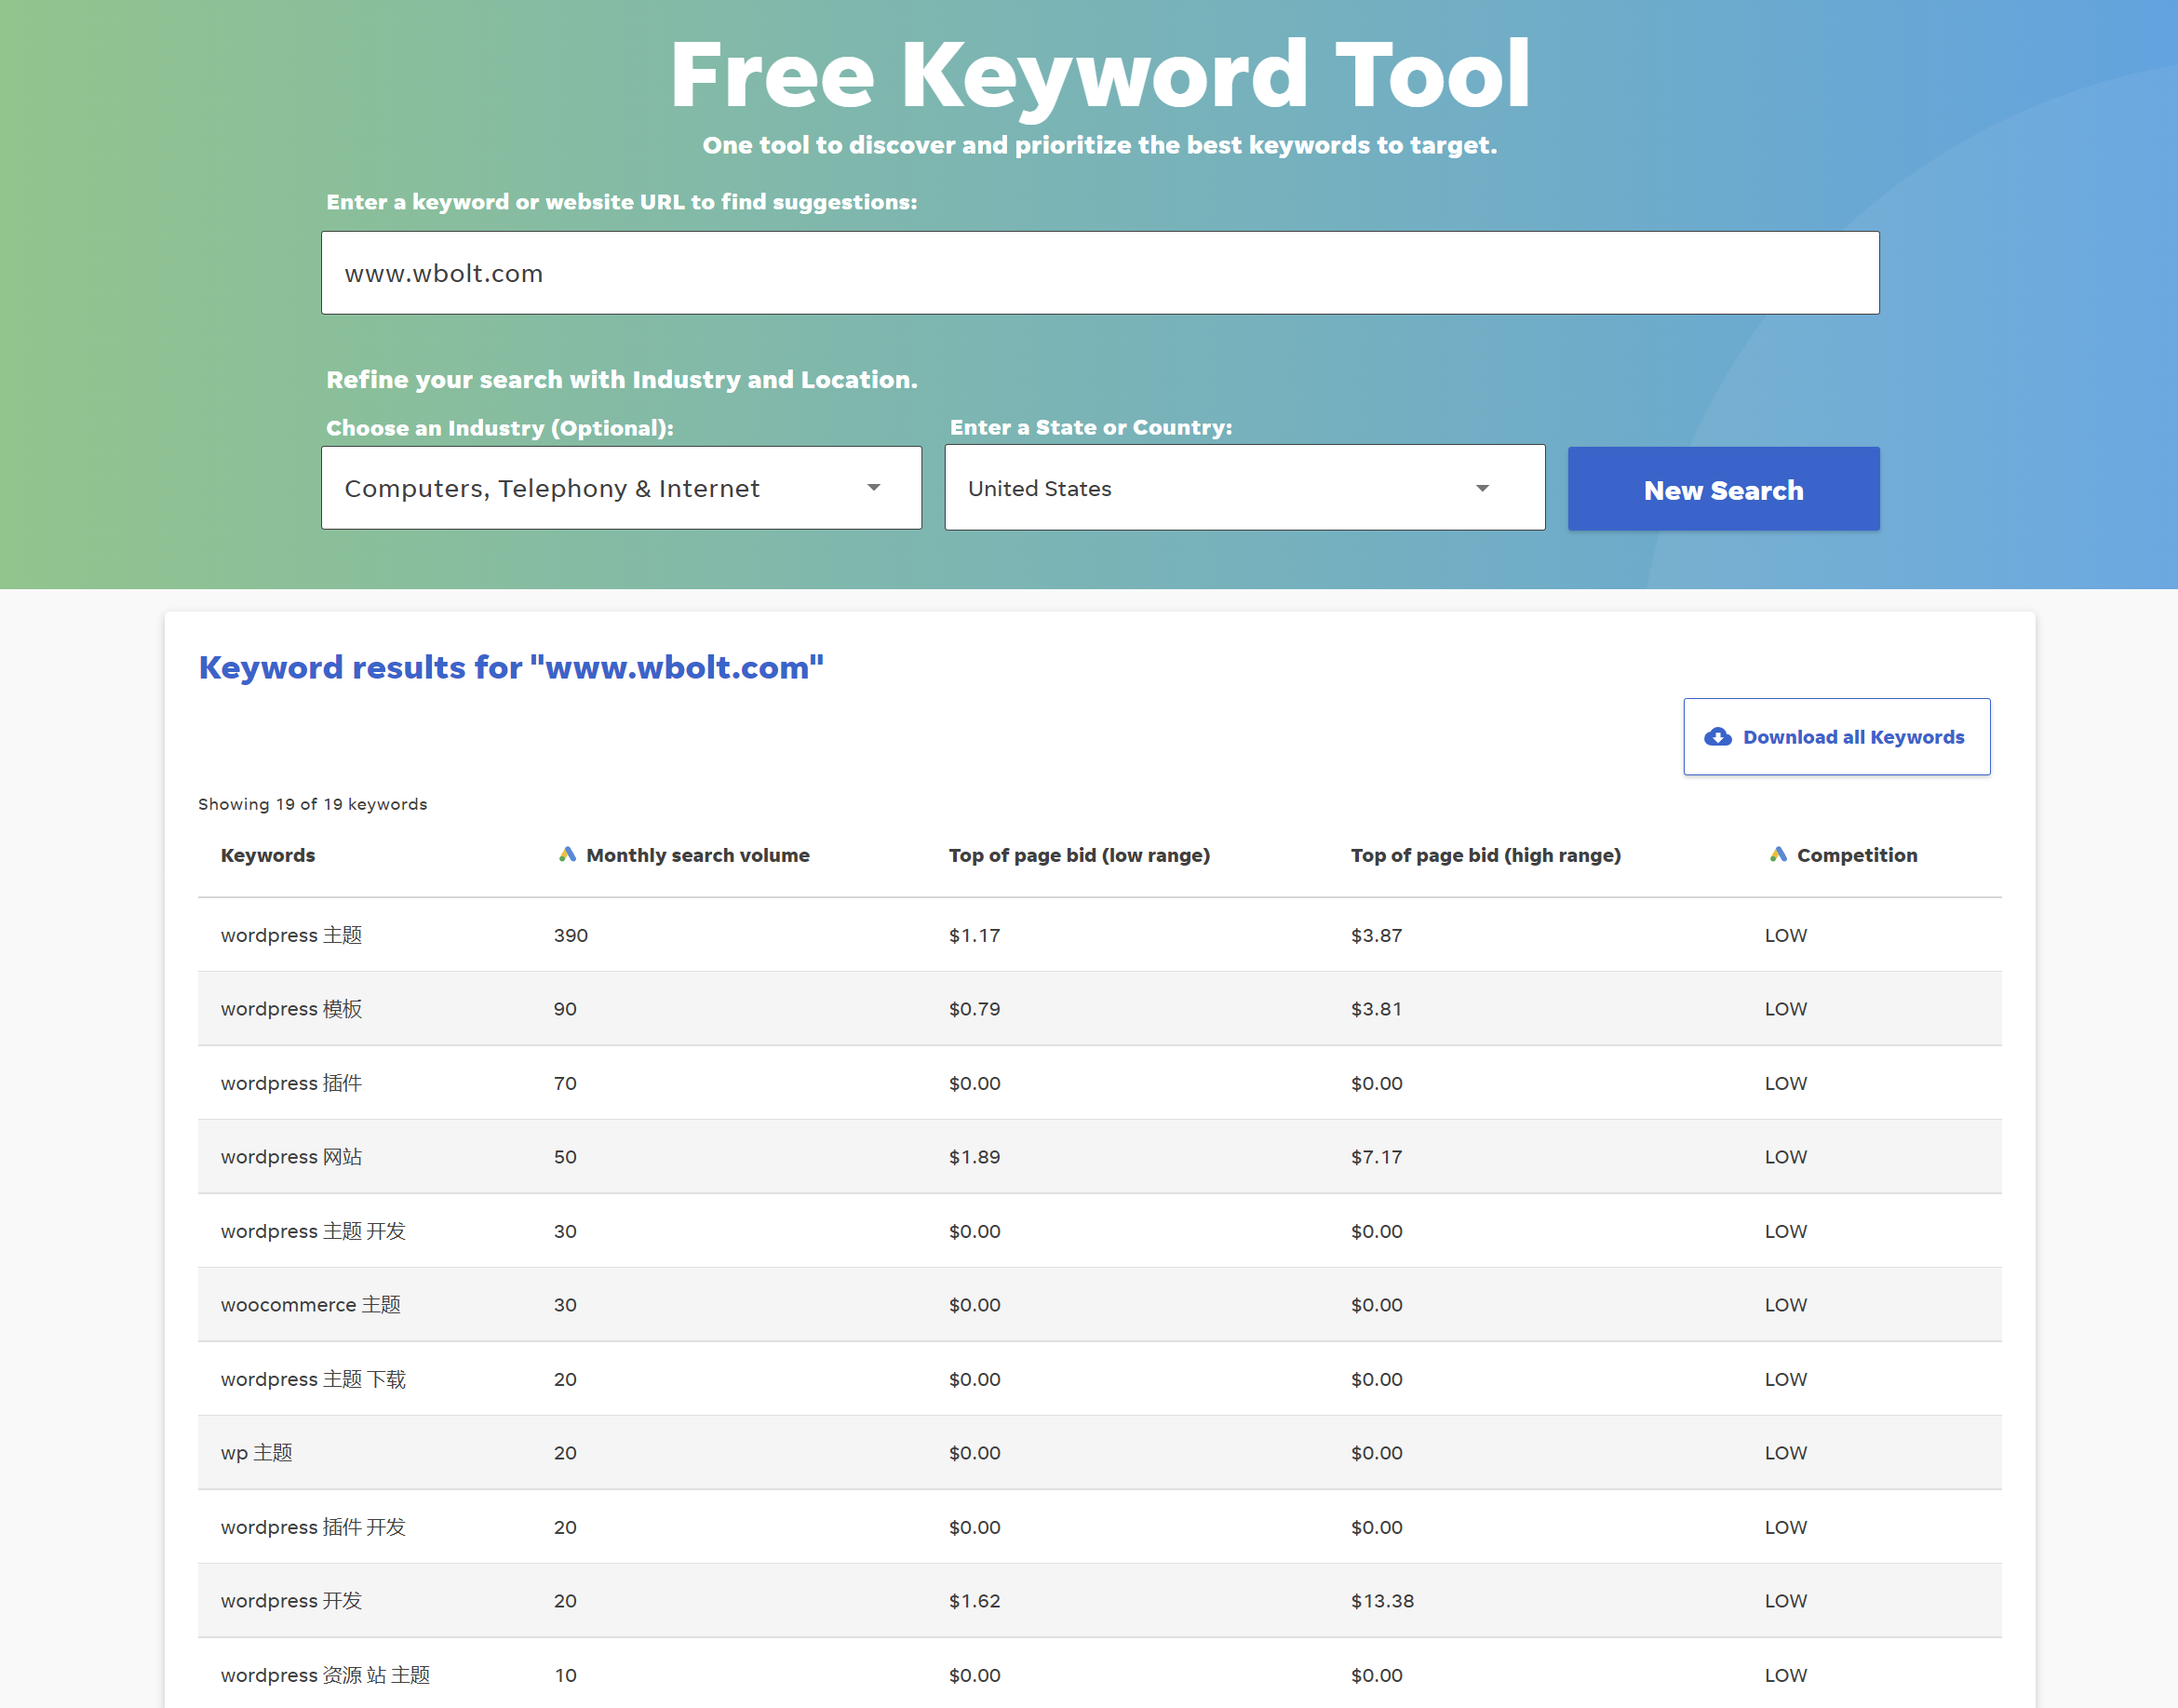Viewport: 2178px width, 1708px height.
Task: Click search volume value 50
Action: pos(565,1157)
